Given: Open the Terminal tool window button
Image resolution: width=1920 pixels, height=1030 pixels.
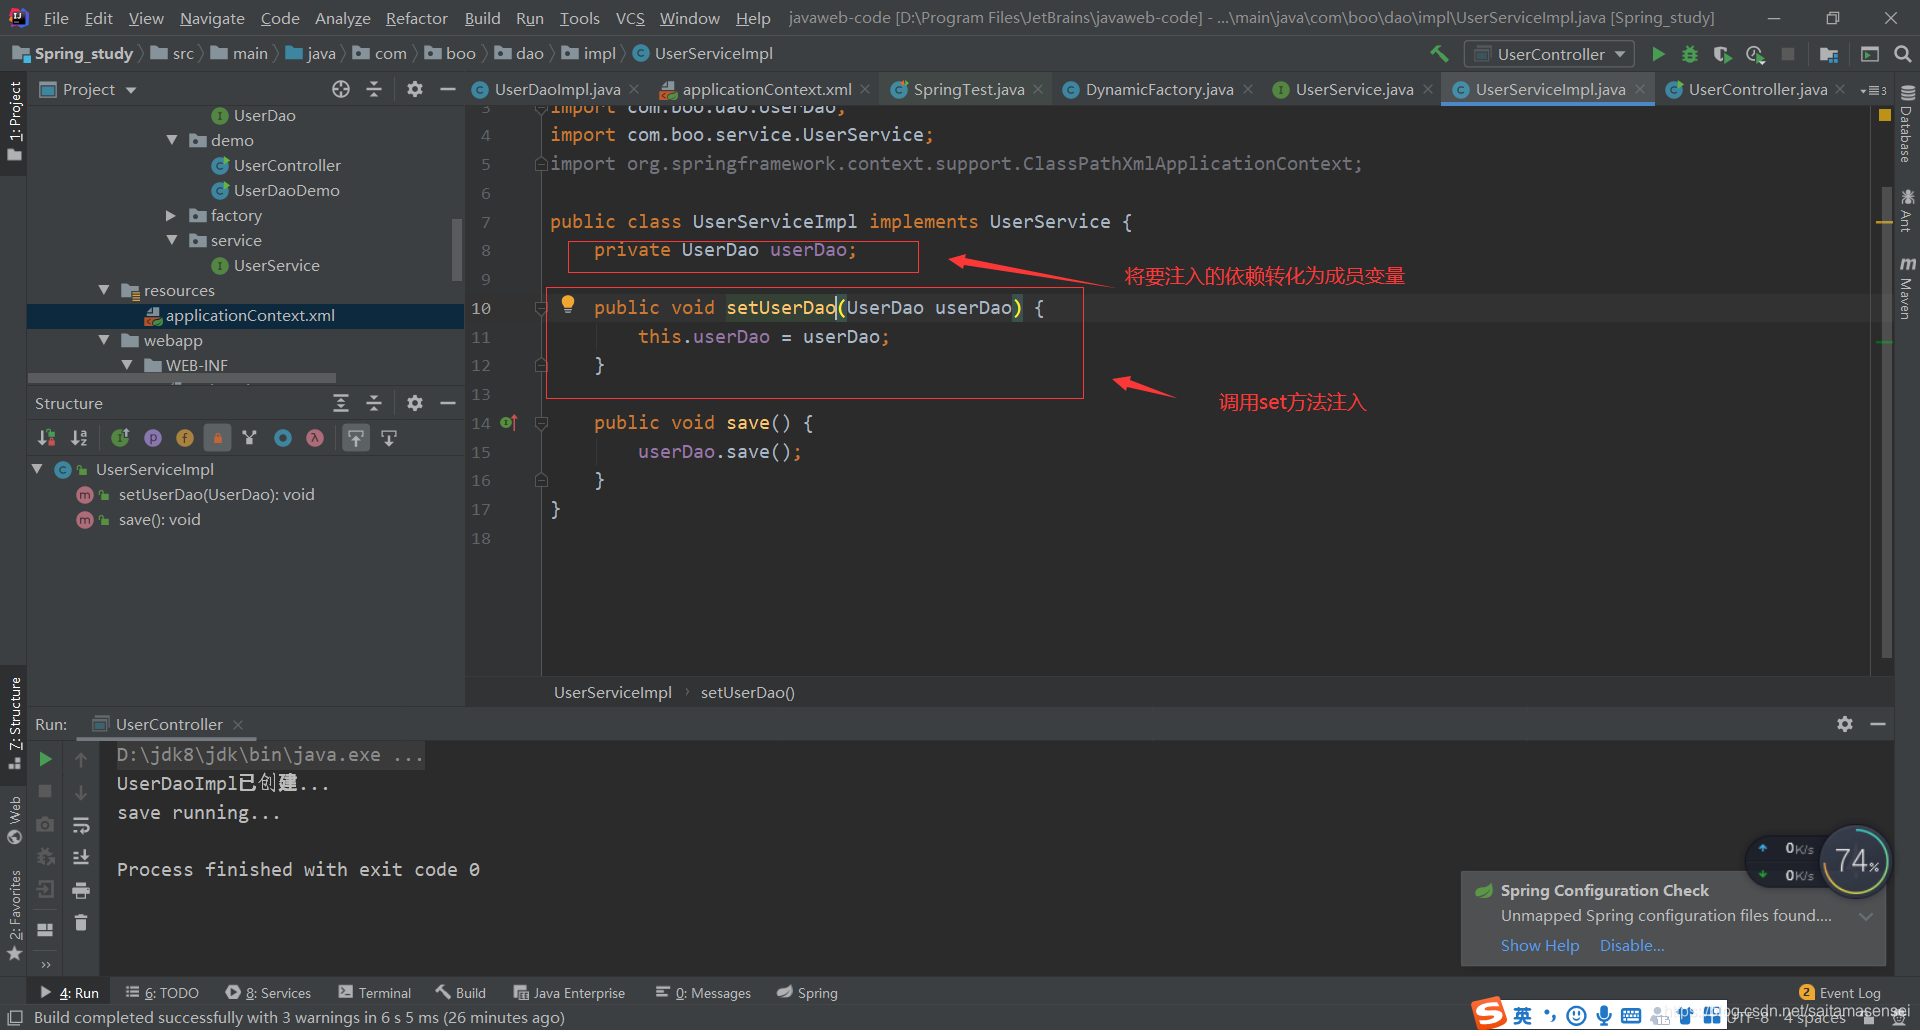Looking at the screenshot, I should 375,993.
